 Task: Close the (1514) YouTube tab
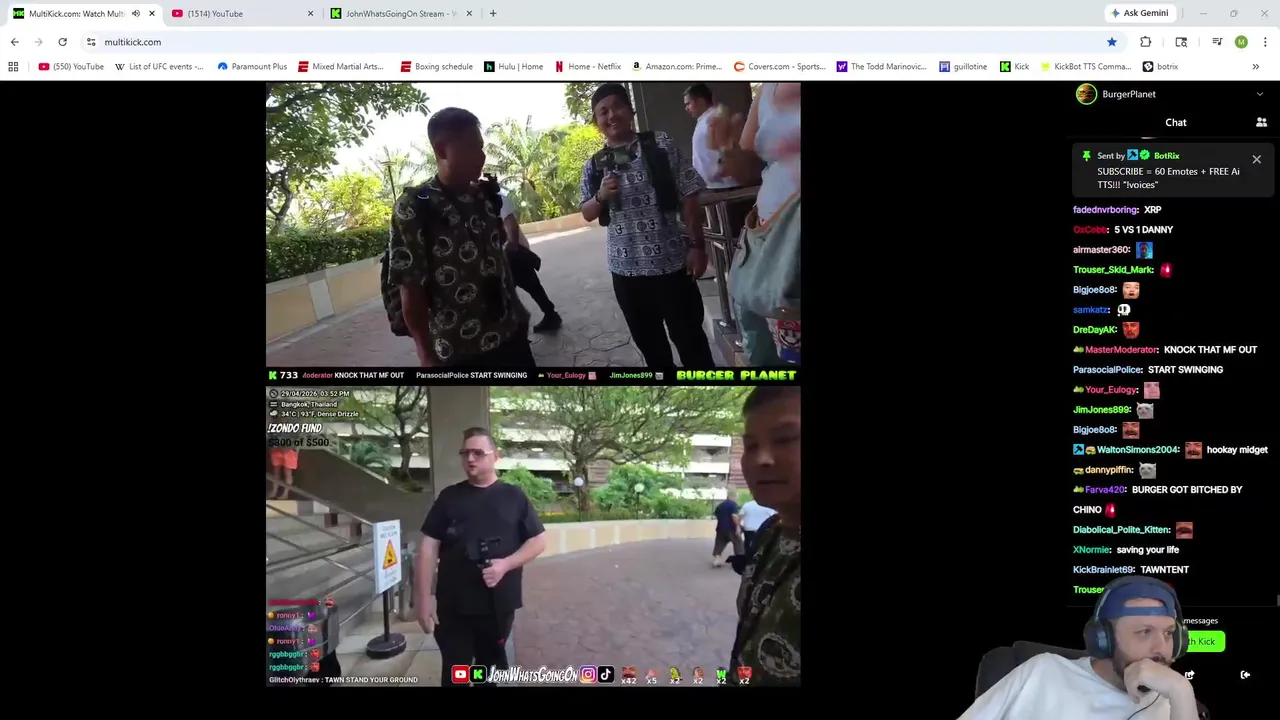pyautogui.click(x=310, y=13)
